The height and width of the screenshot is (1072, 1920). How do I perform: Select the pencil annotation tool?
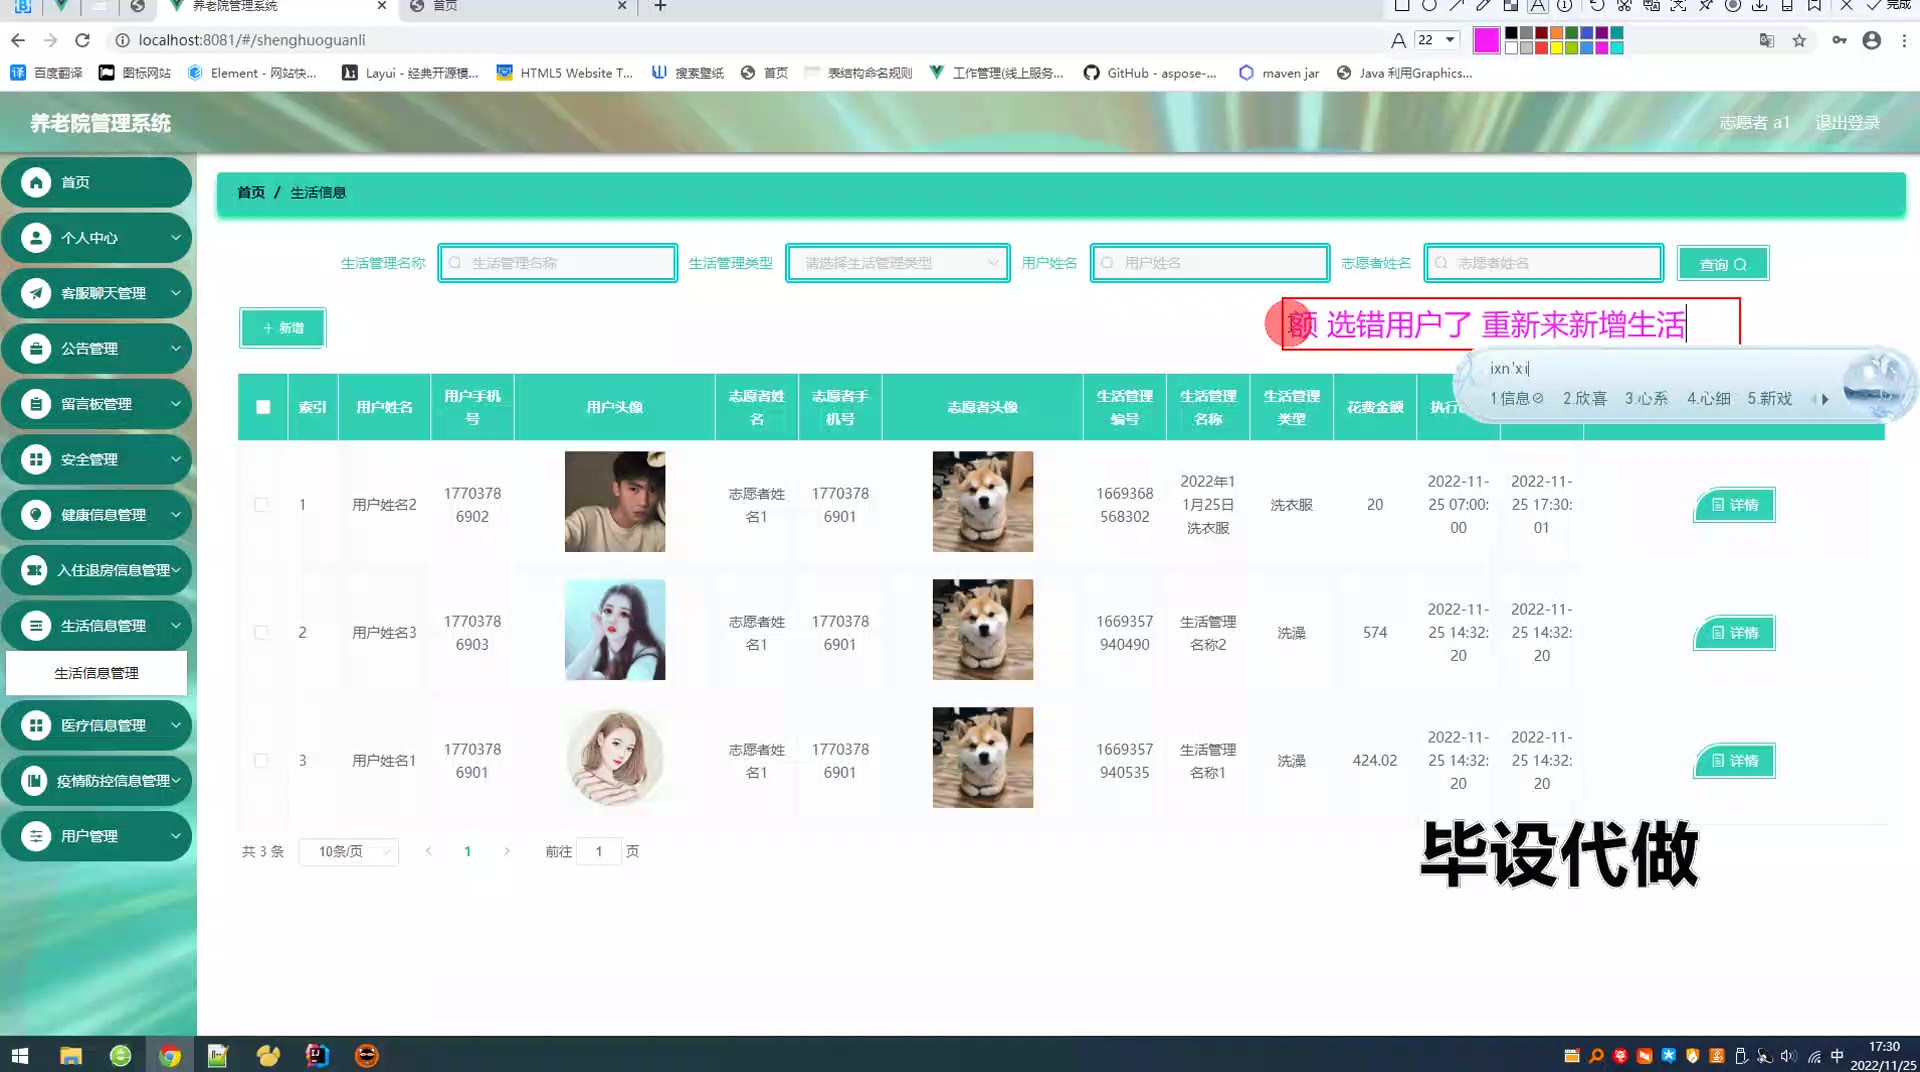1484,5
